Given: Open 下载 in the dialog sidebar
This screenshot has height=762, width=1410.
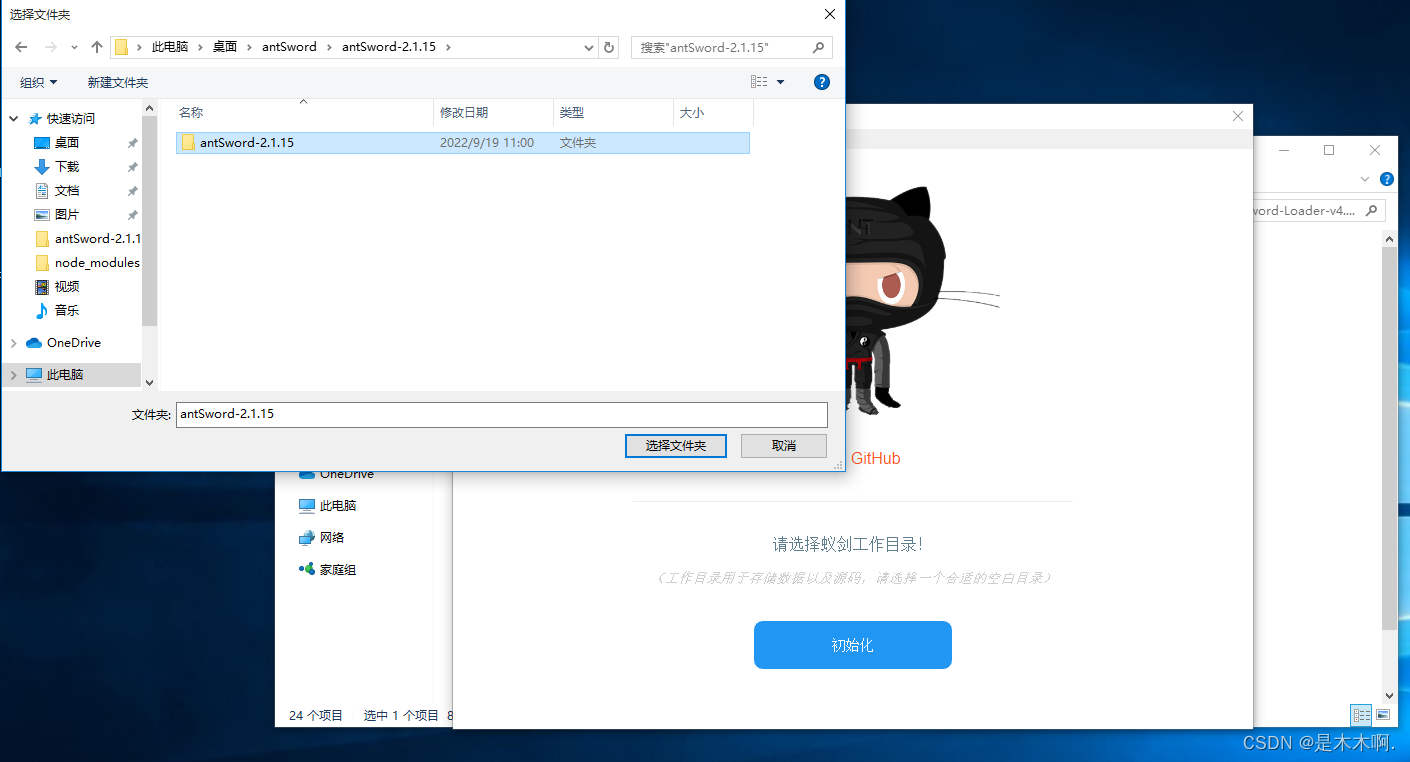Looking at the screenshot, I should click(67, 167).
